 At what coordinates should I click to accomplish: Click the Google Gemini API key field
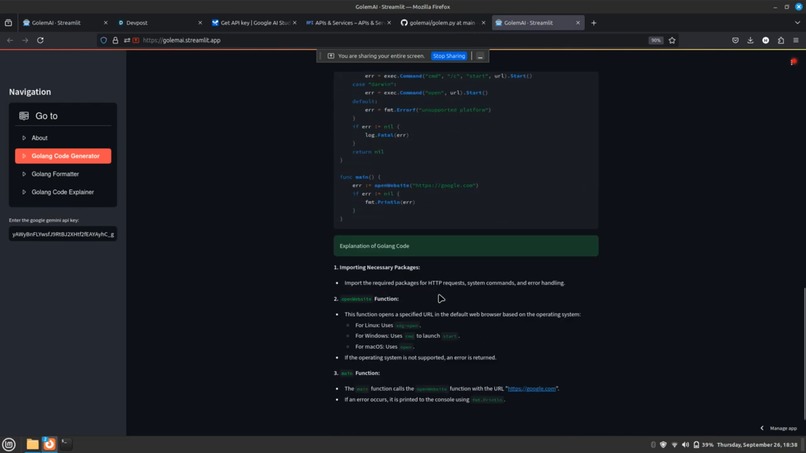click(x=63, y=234)
